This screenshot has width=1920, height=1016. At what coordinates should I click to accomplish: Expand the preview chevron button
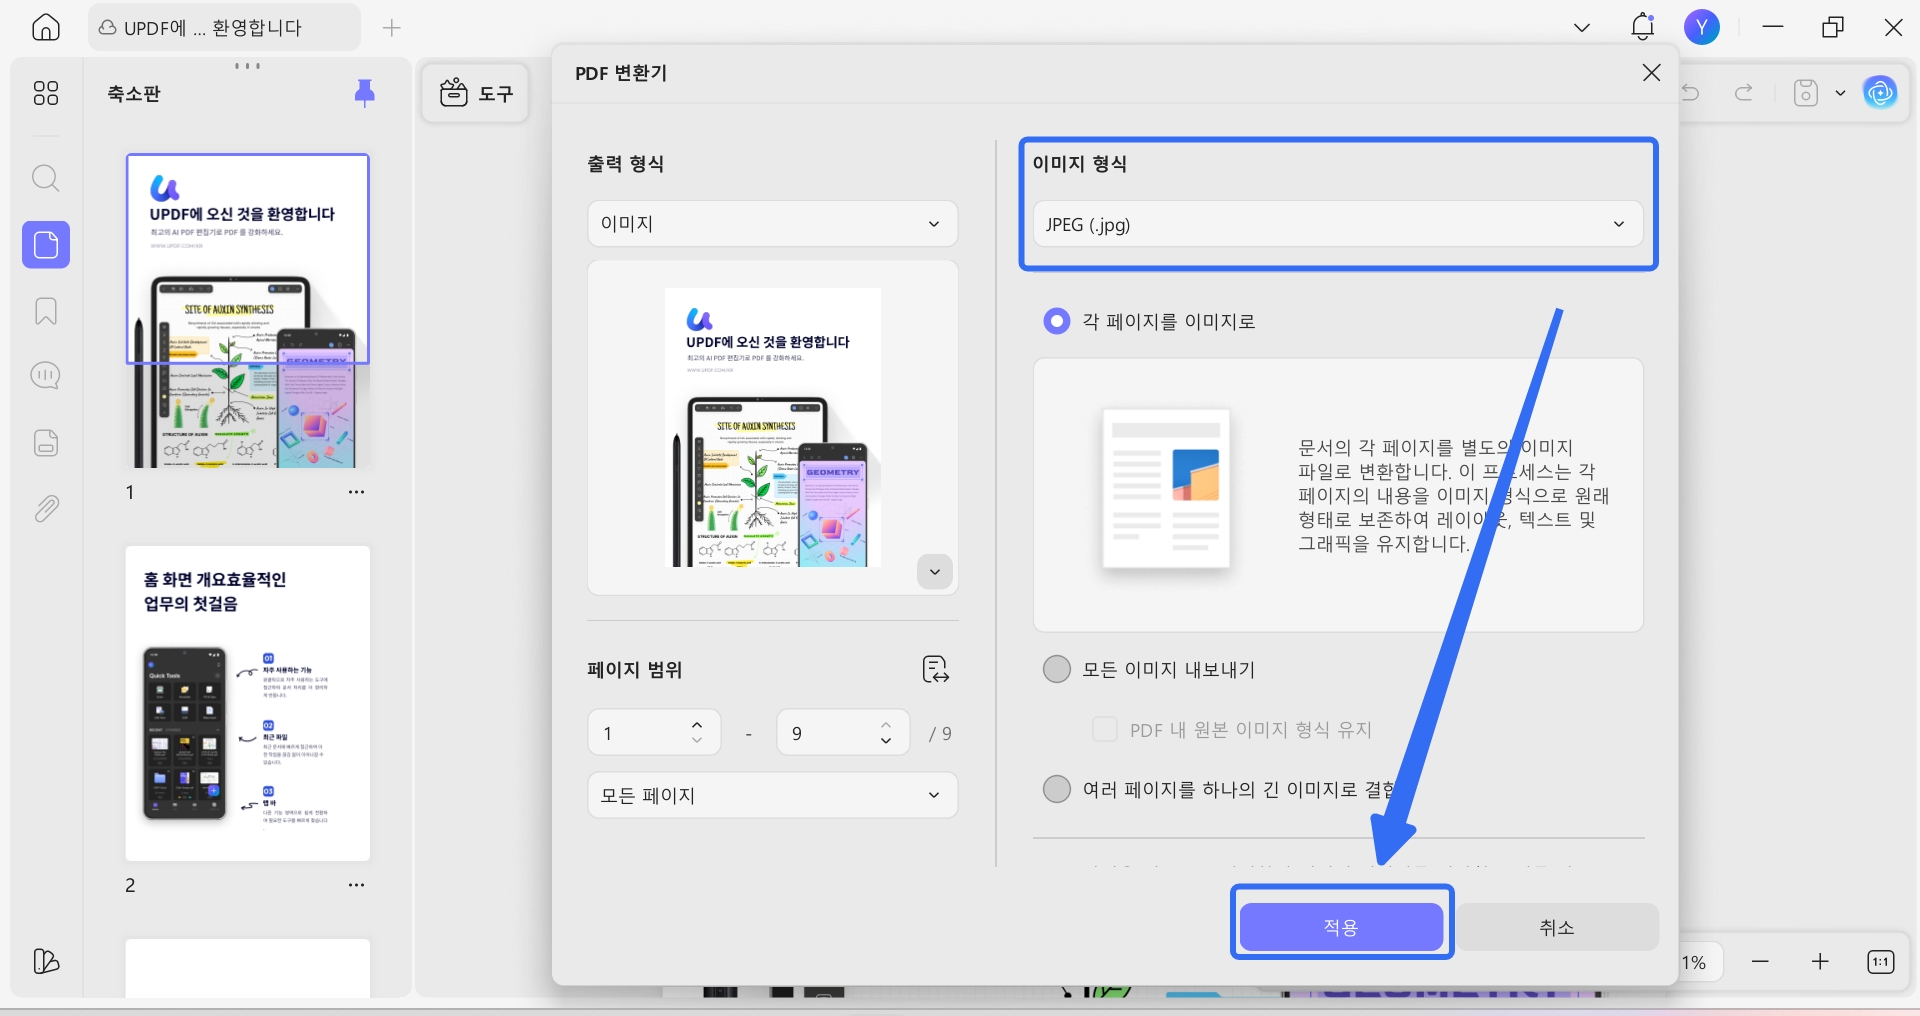(934, 572)
